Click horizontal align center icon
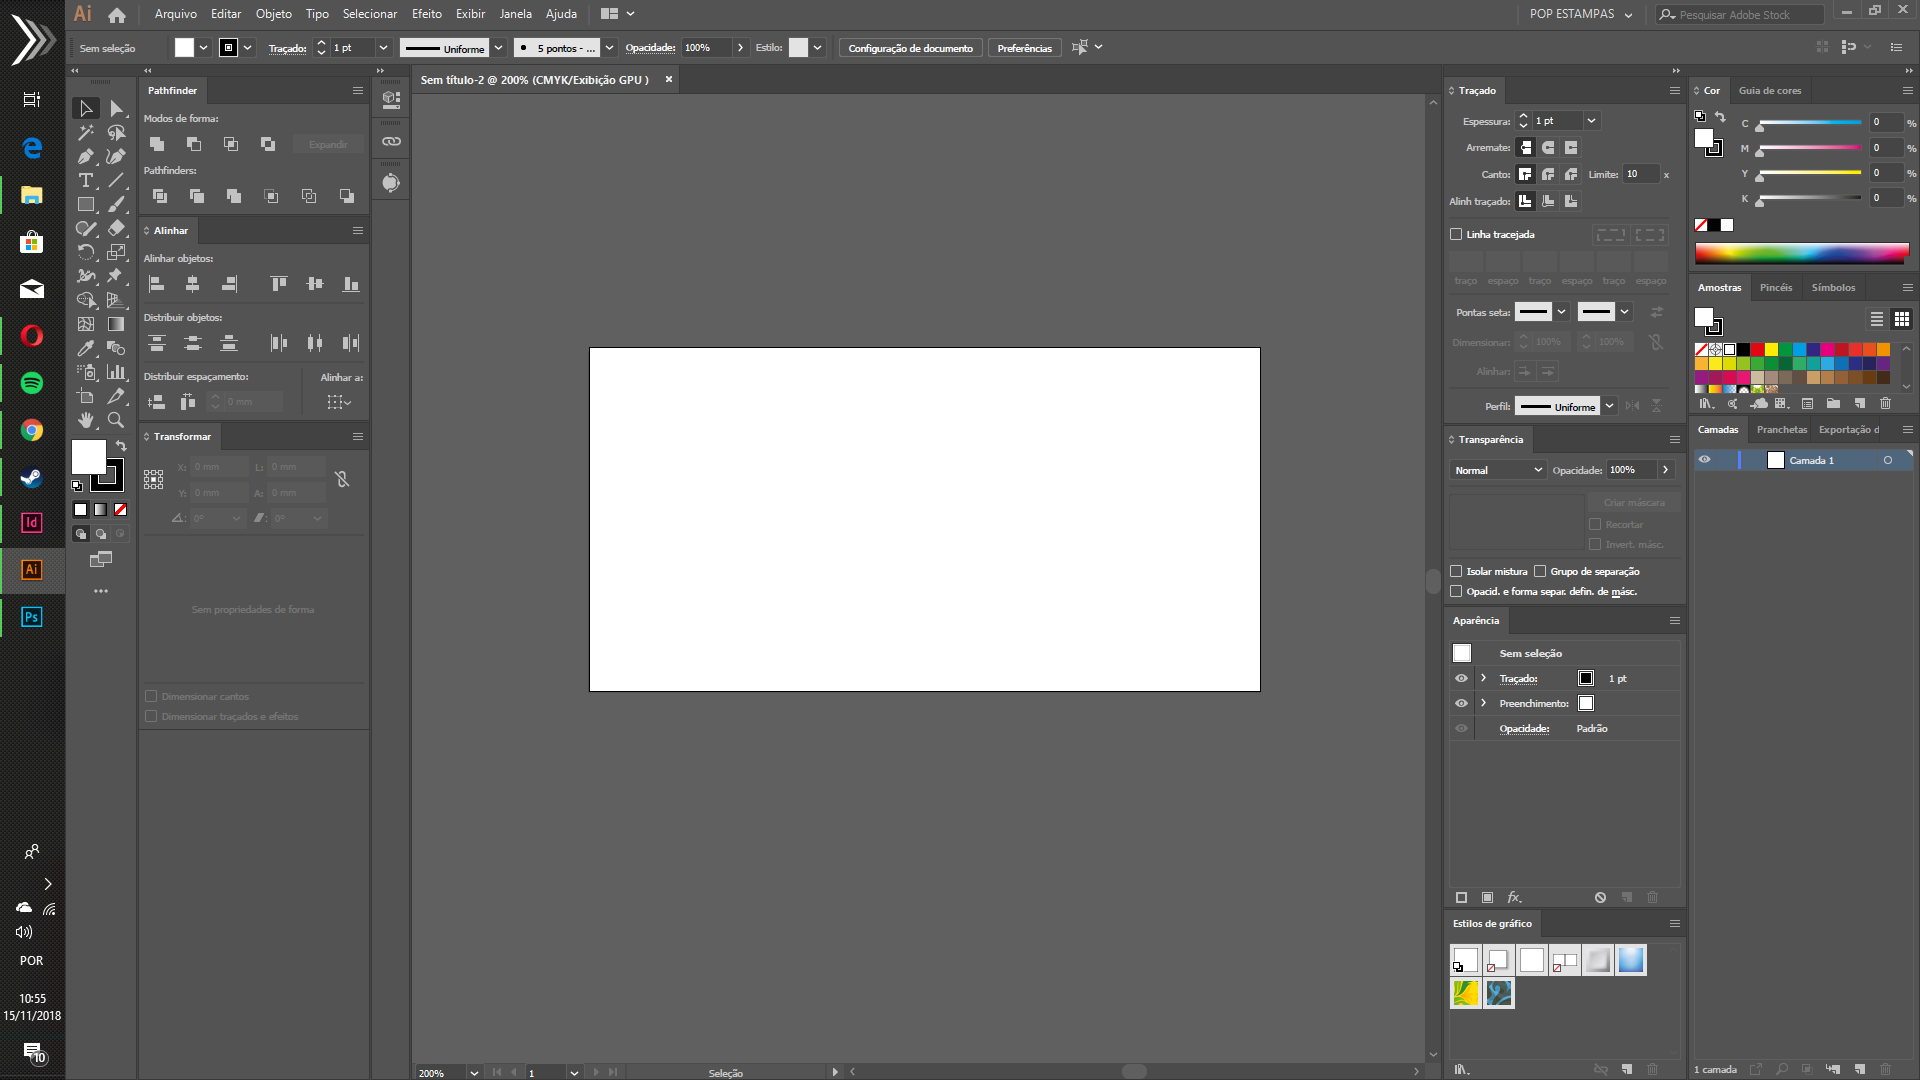This screenshot has height=1080, width=1920. (x=193, y=285)
